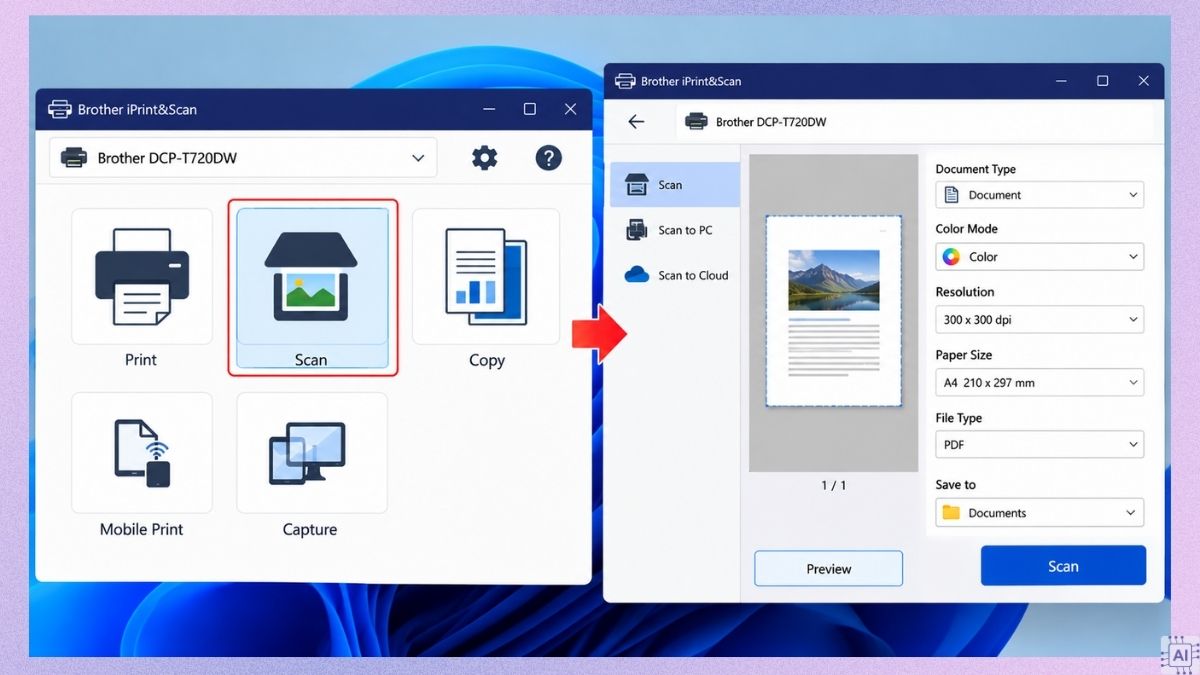Select the Scan to Cloud sidebar item
The height and width of the screenshot is (675, 1200).
[x=674, y=275]
